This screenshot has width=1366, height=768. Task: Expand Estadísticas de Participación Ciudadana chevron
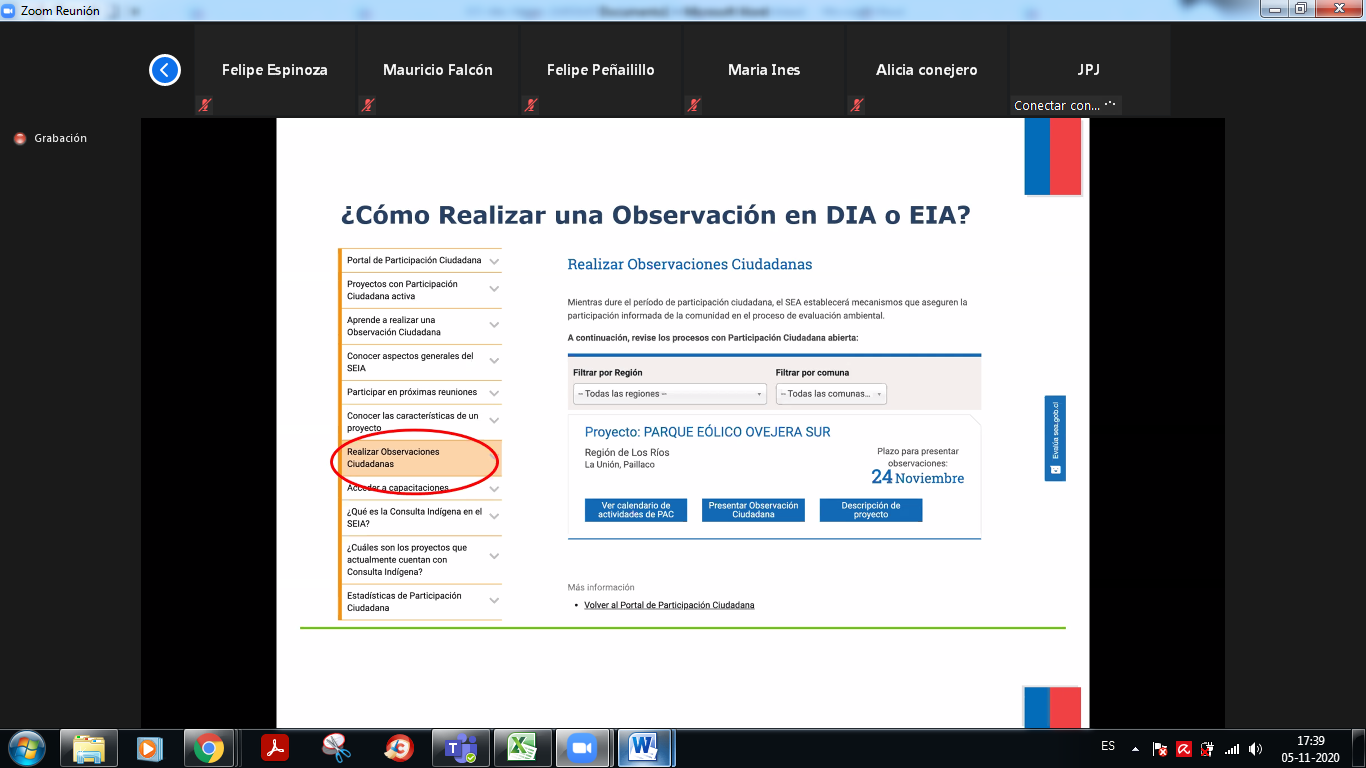coord(494,601)
